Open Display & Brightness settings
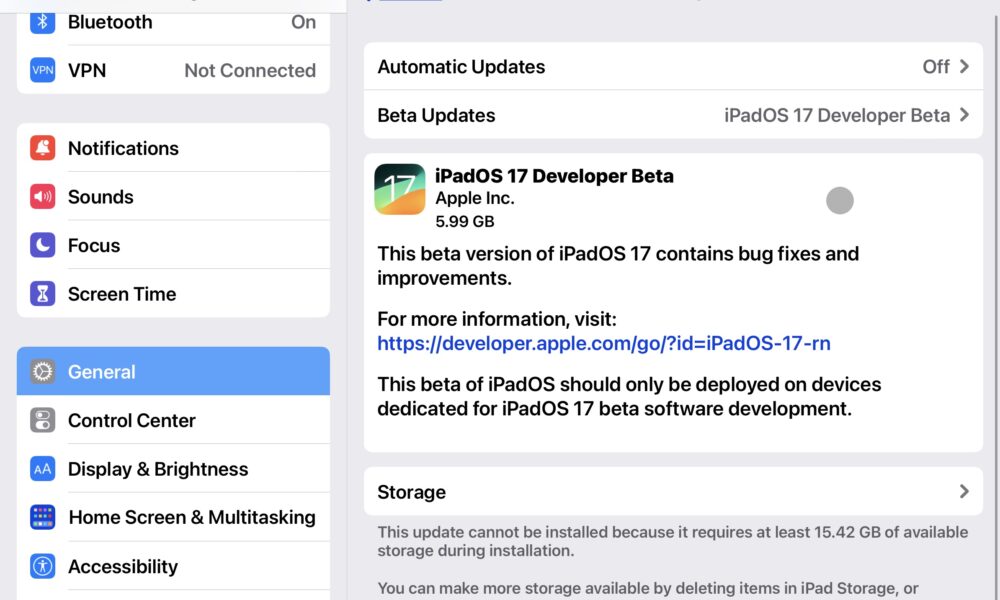 pos(173,469)
